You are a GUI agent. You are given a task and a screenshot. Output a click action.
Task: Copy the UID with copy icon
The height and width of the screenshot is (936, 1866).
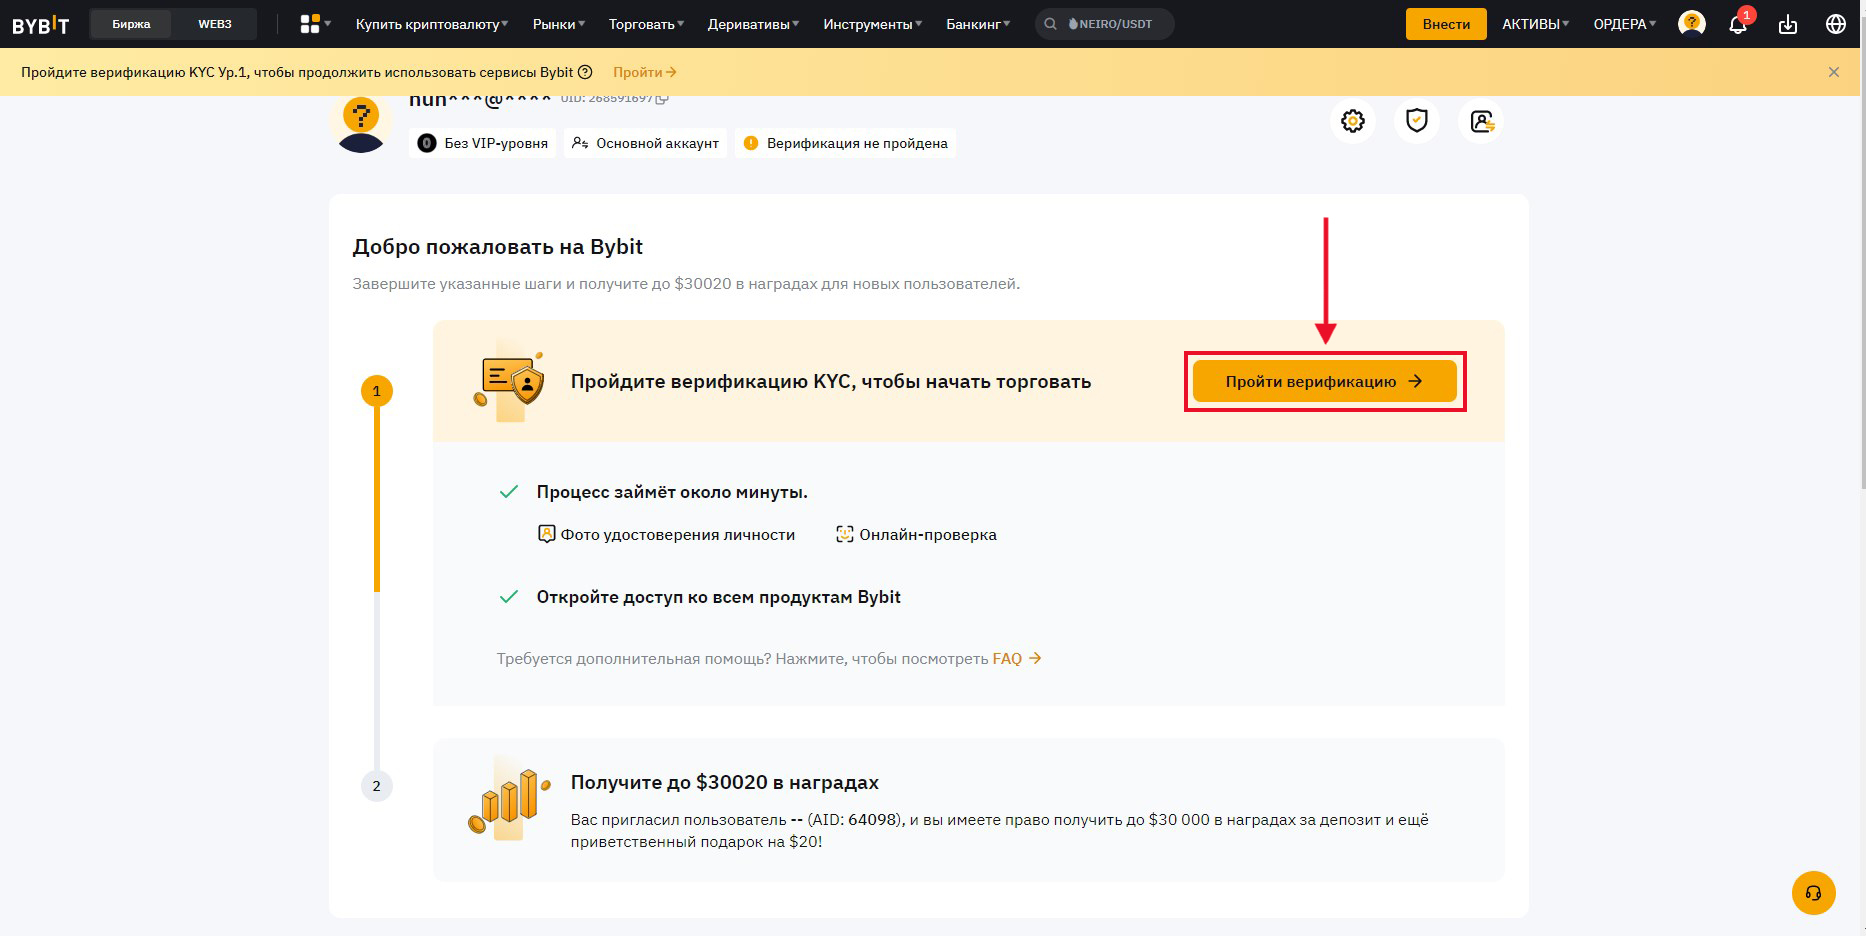click(662, 98)
